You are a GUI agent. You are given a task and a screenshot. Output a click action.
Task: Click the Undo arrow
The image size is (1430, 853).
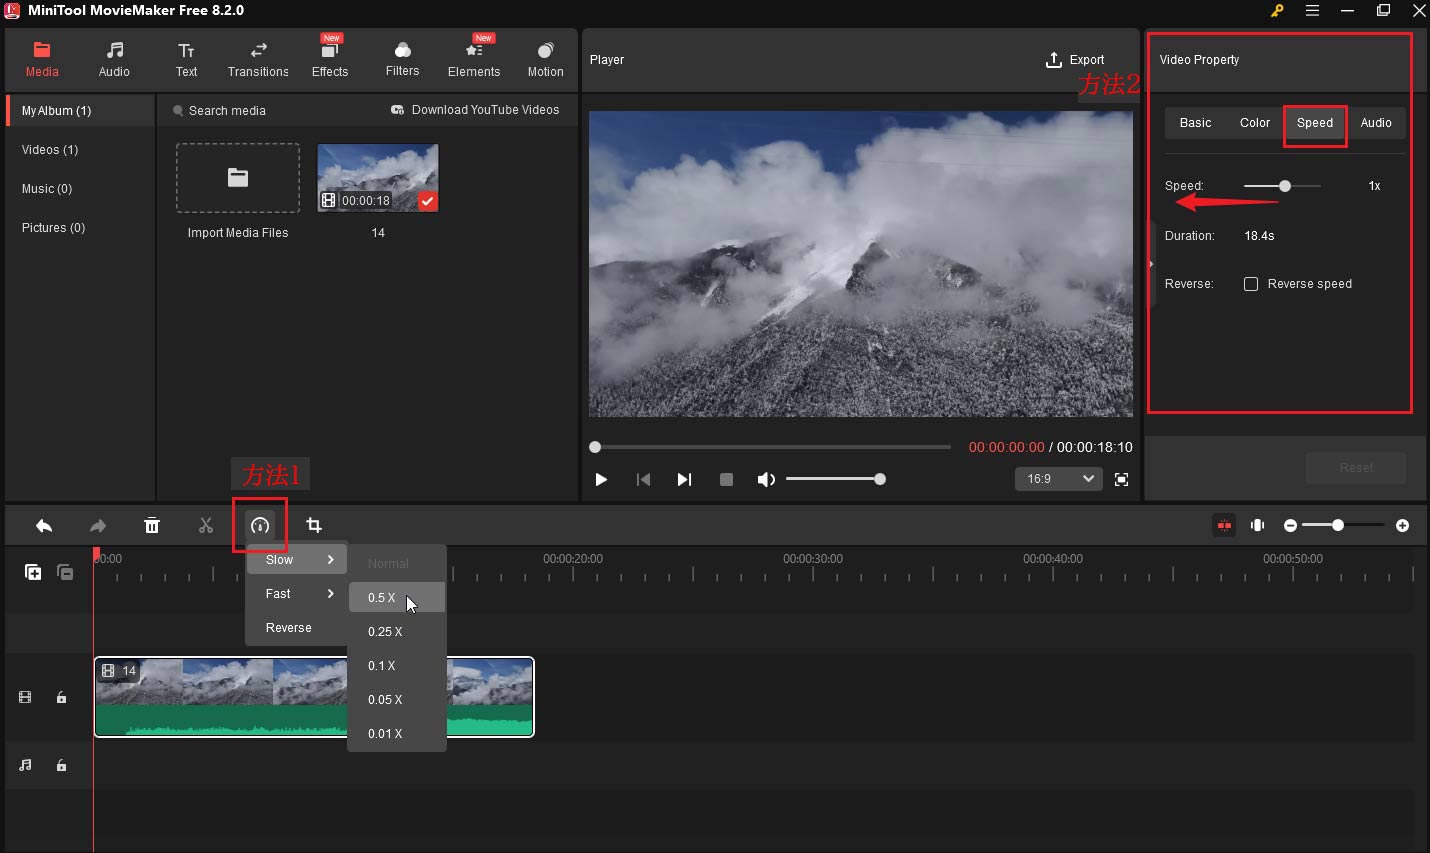[44, 525]
